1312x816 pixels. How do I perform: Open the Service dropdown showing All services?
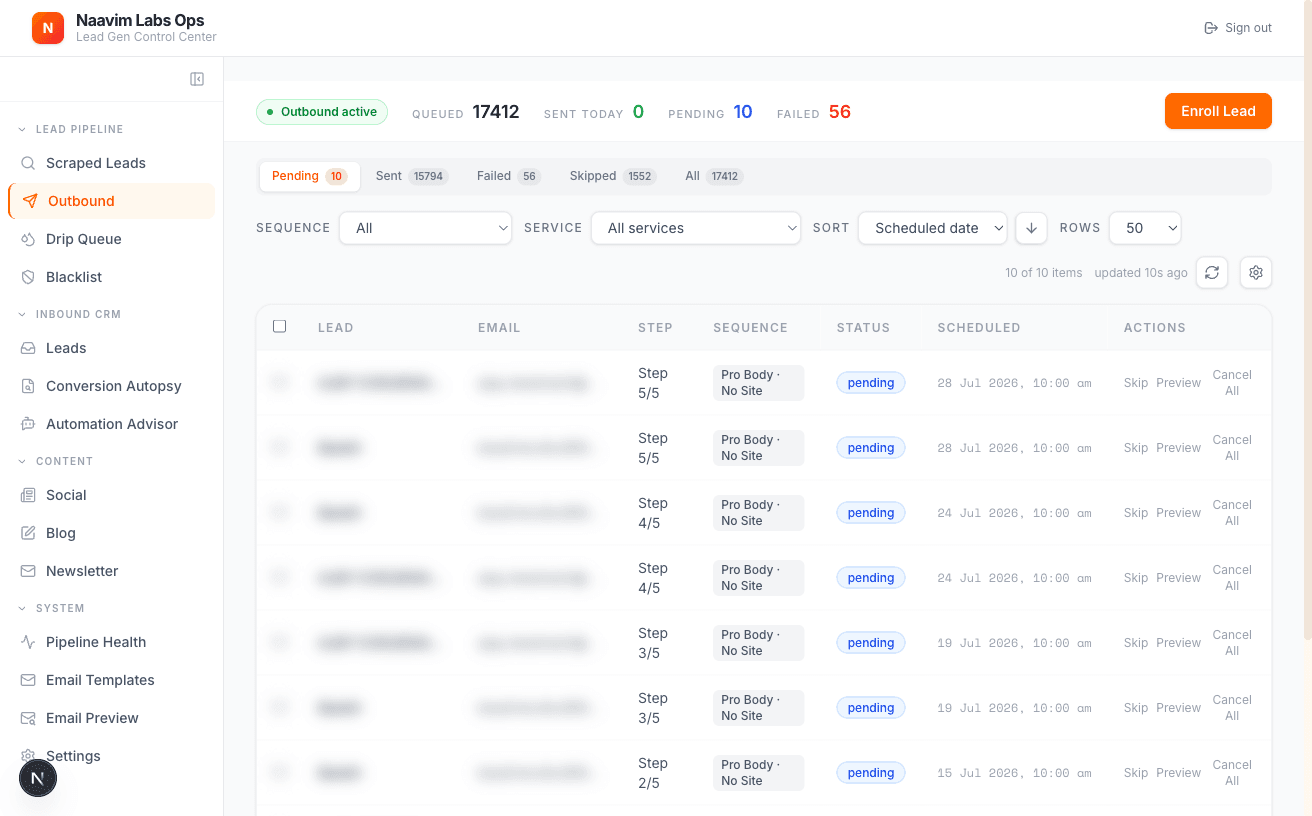696,228
